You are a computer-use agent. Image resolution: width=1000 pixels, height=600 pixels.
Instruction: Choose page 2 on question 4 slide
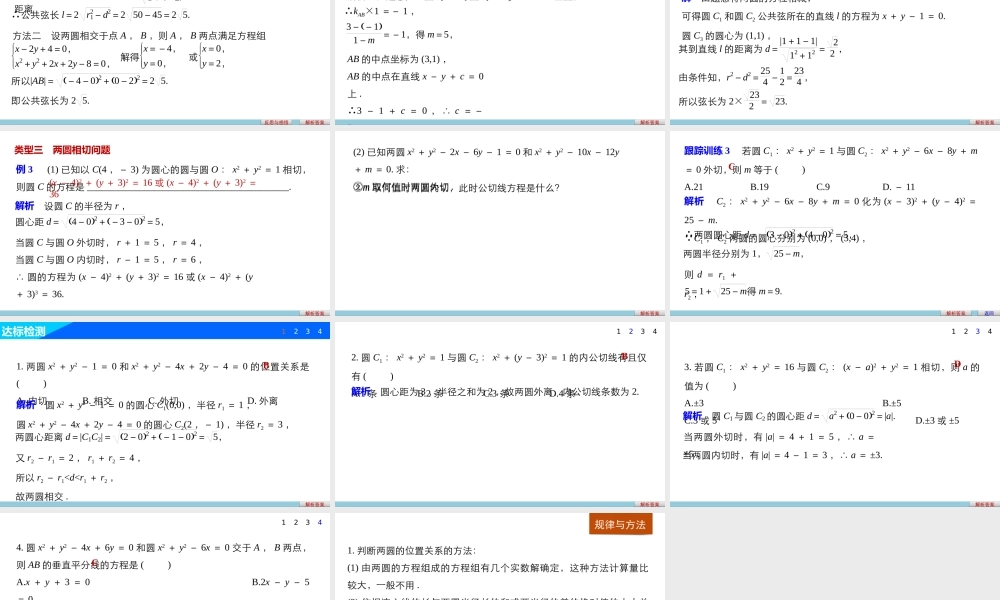tap(296, 522)
